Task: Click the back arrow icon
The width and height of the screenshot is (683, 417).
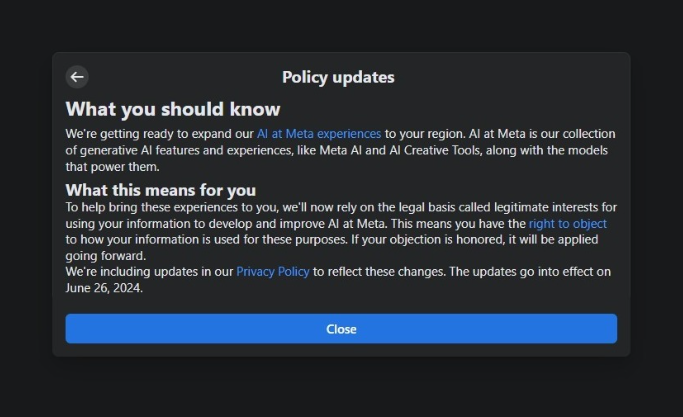Action: tap(77, 77)
